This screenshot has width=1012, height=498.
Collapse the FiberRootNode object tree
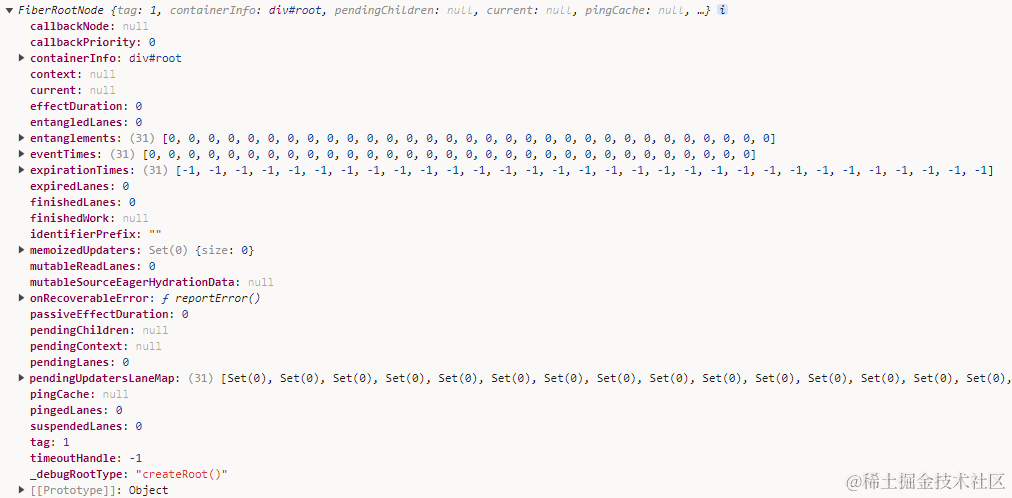pos(10,10)
